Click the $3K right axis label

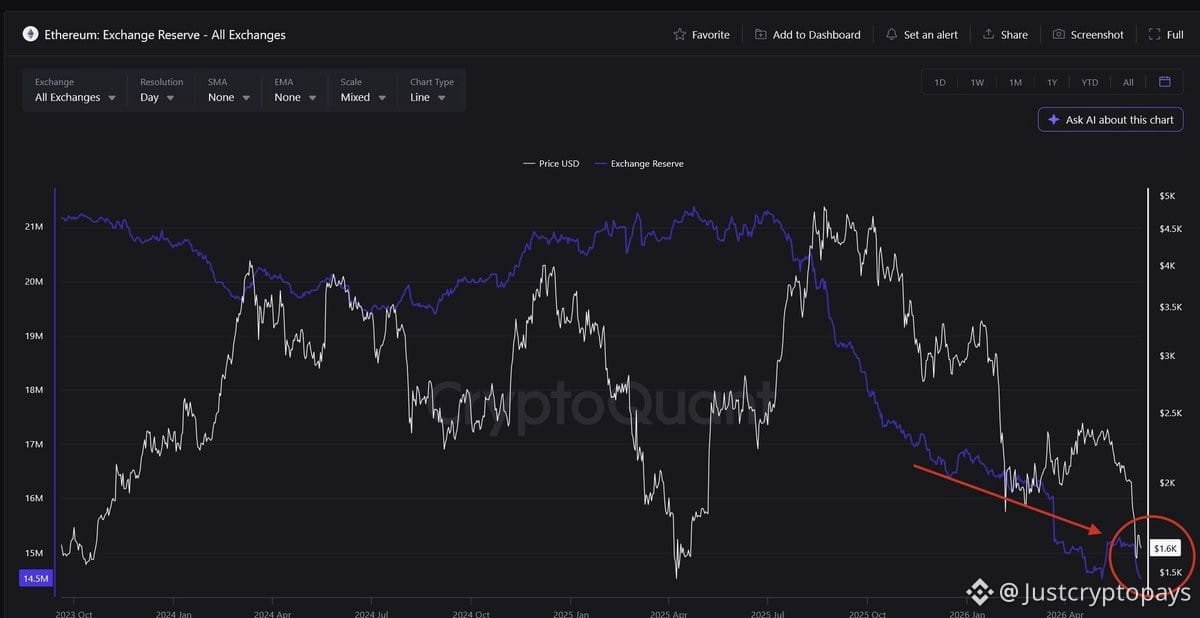[x=1167, y=356]
